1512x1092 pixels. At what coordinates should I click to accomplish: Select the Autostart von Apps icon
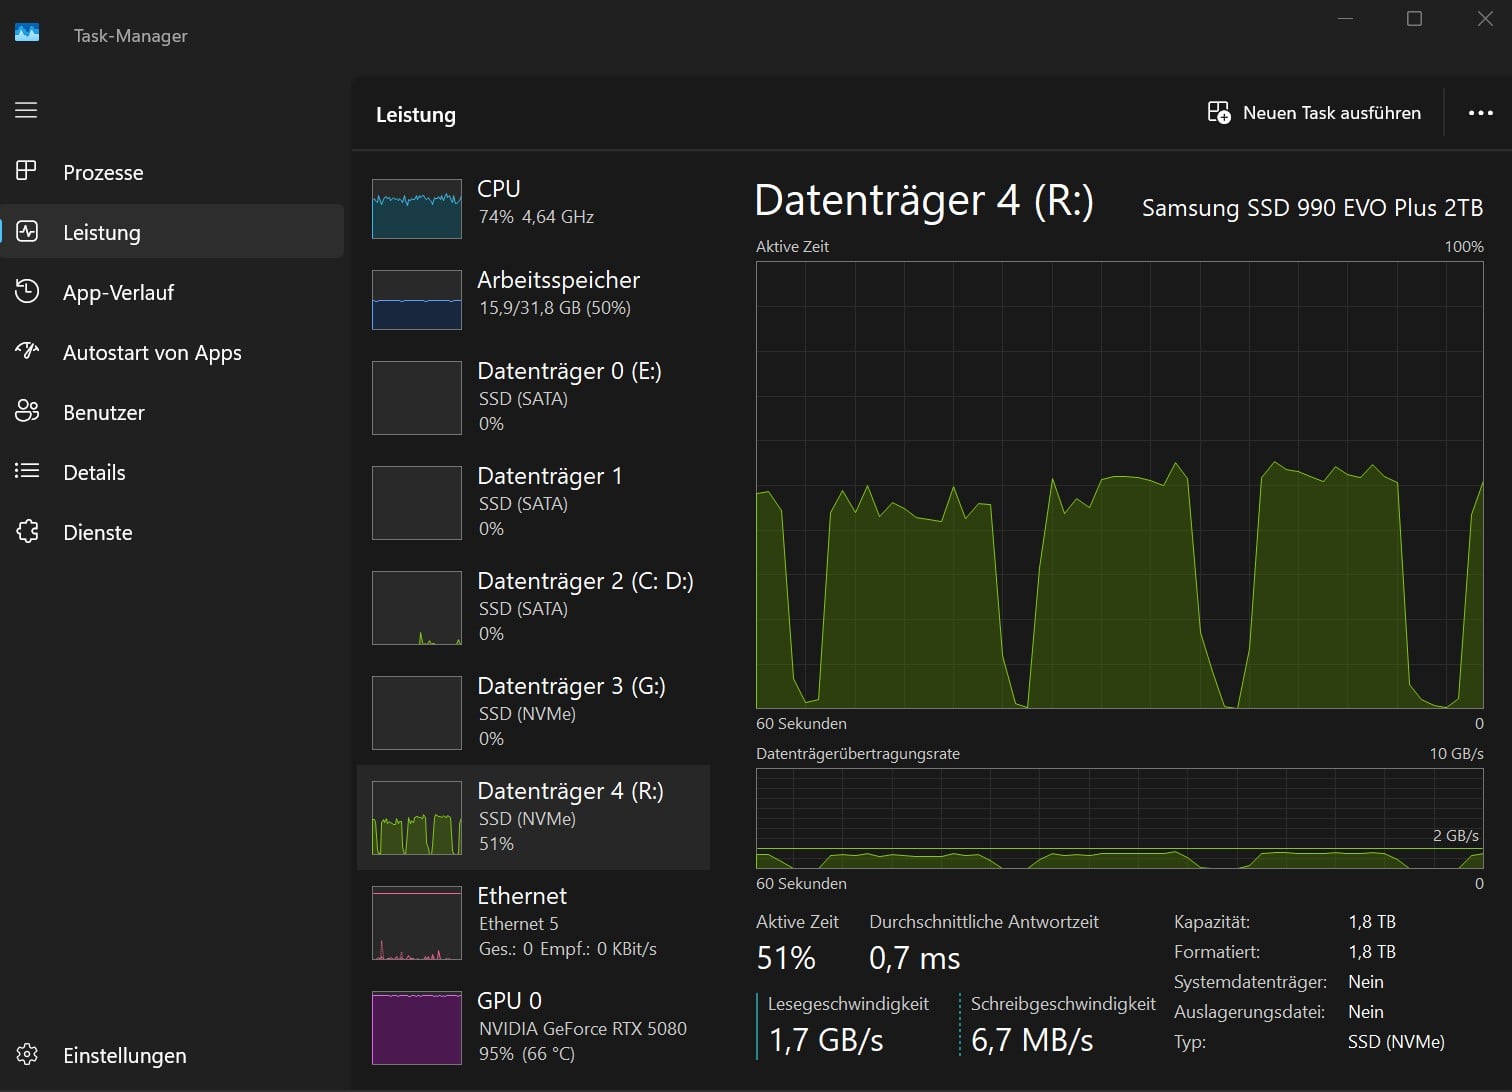pyautogui.click(x=27, y=351)
